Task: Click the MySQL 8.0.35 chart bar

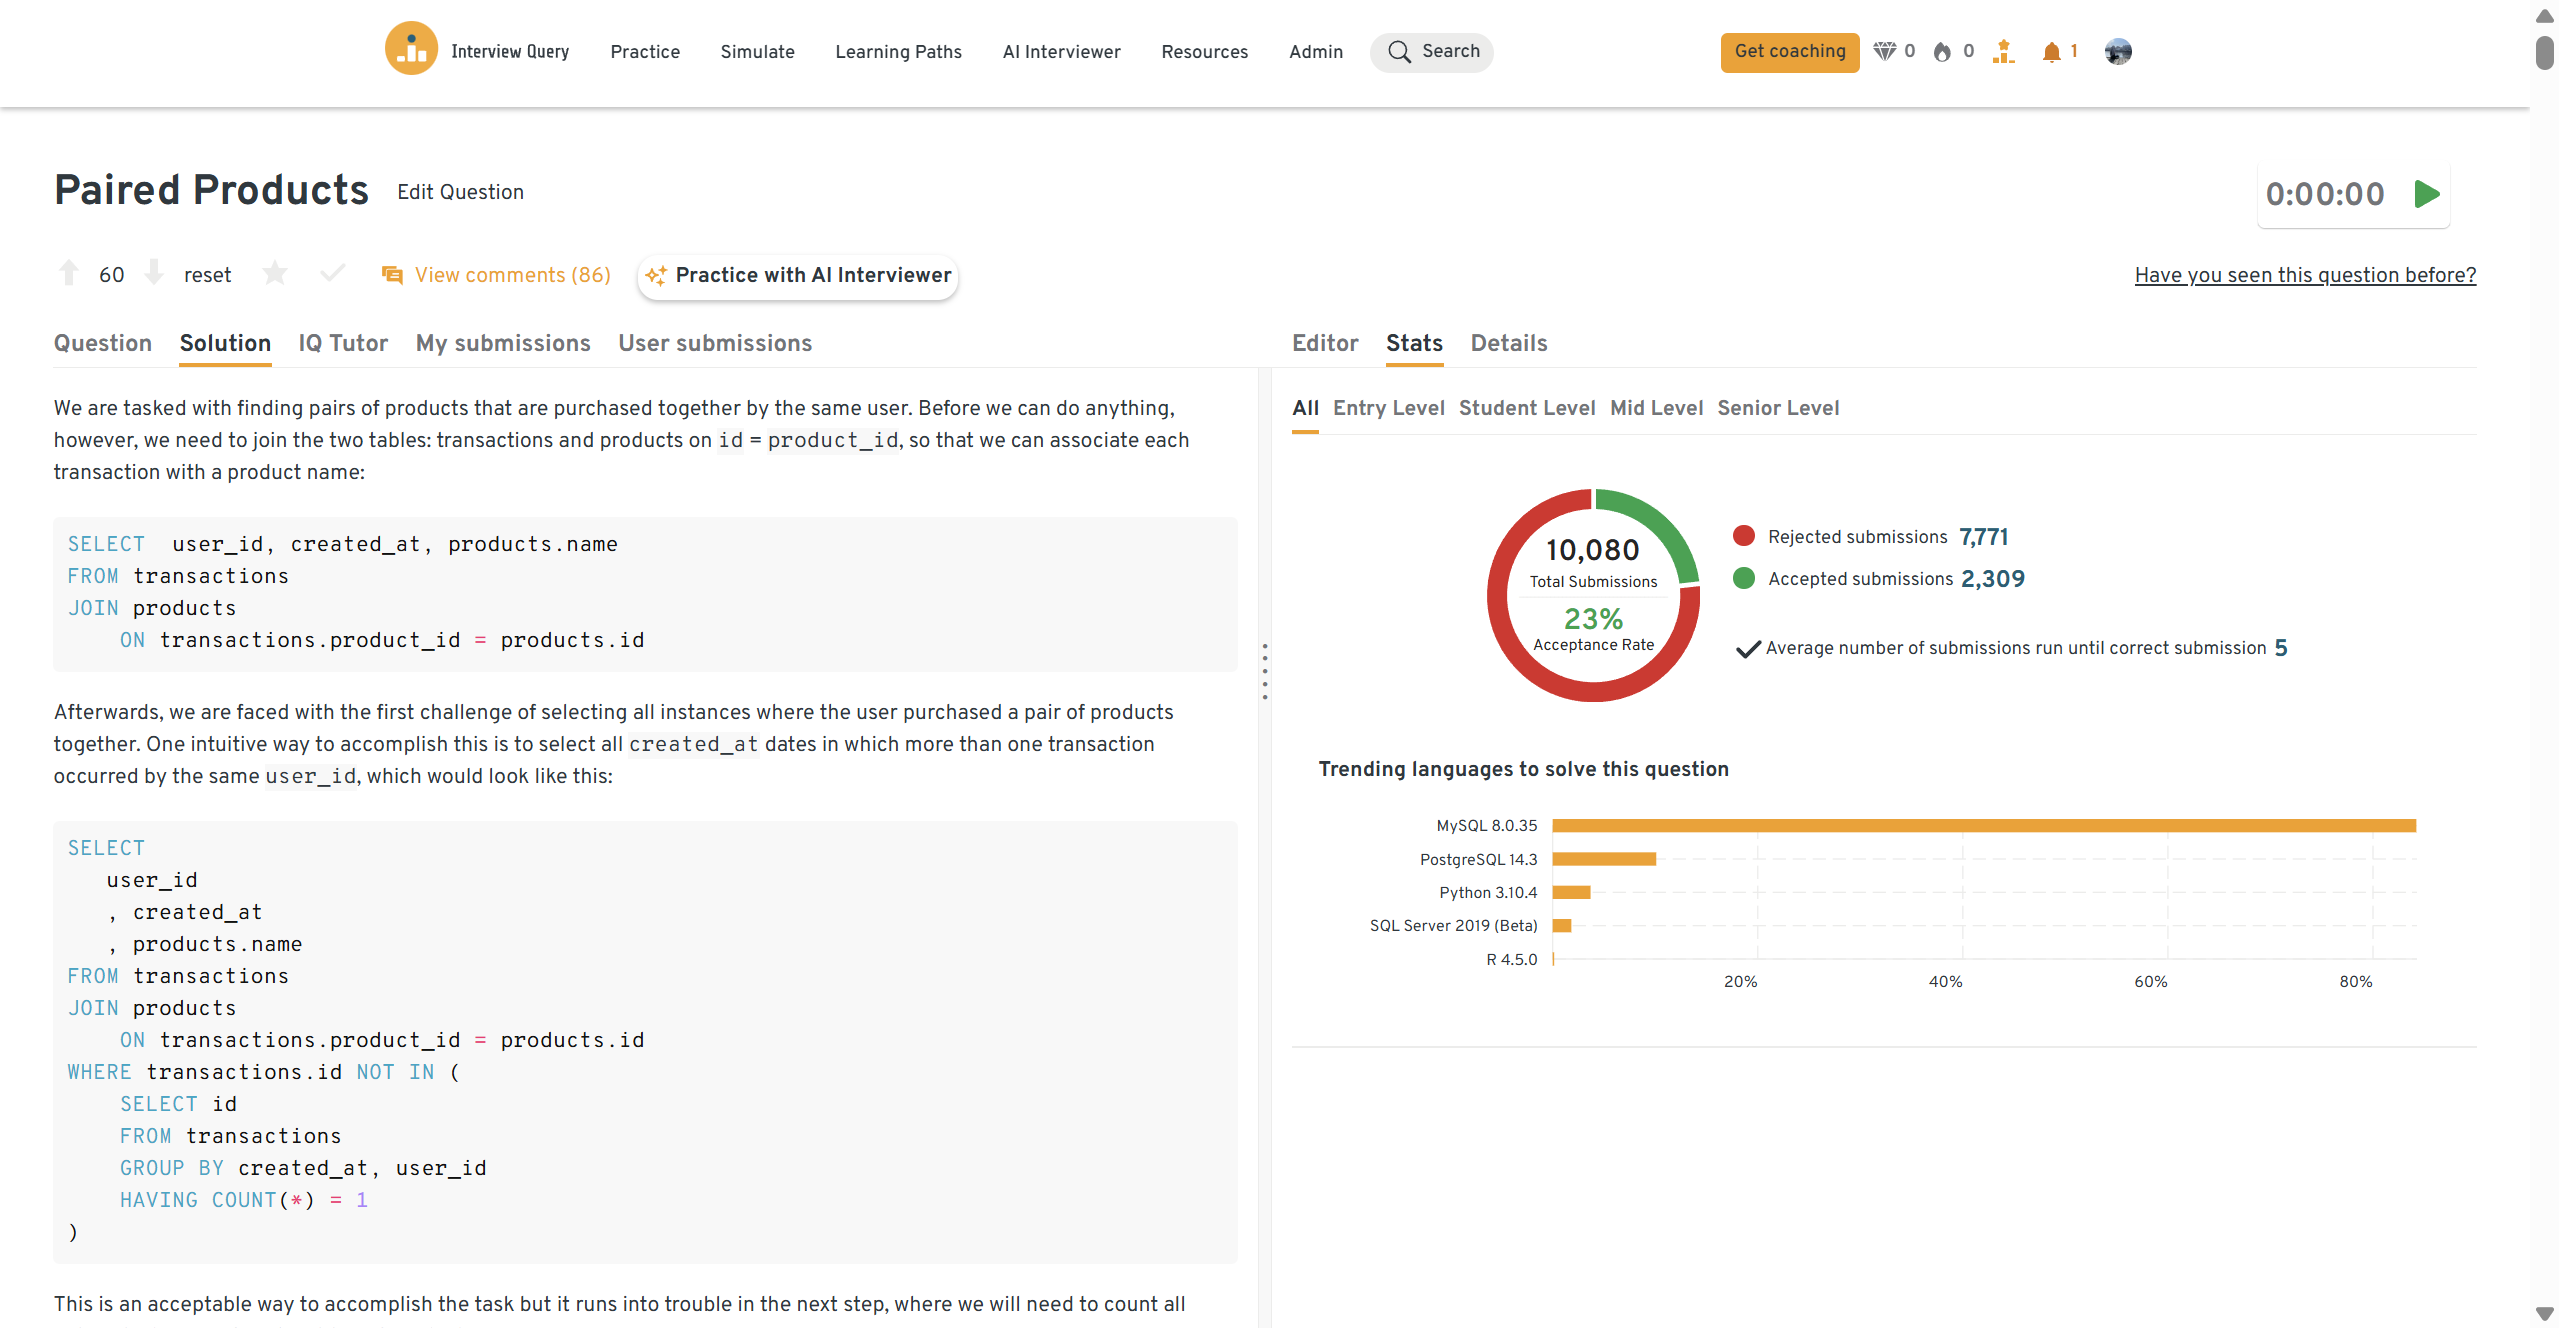Action: pyautogui.click(x=1984, y=826)
